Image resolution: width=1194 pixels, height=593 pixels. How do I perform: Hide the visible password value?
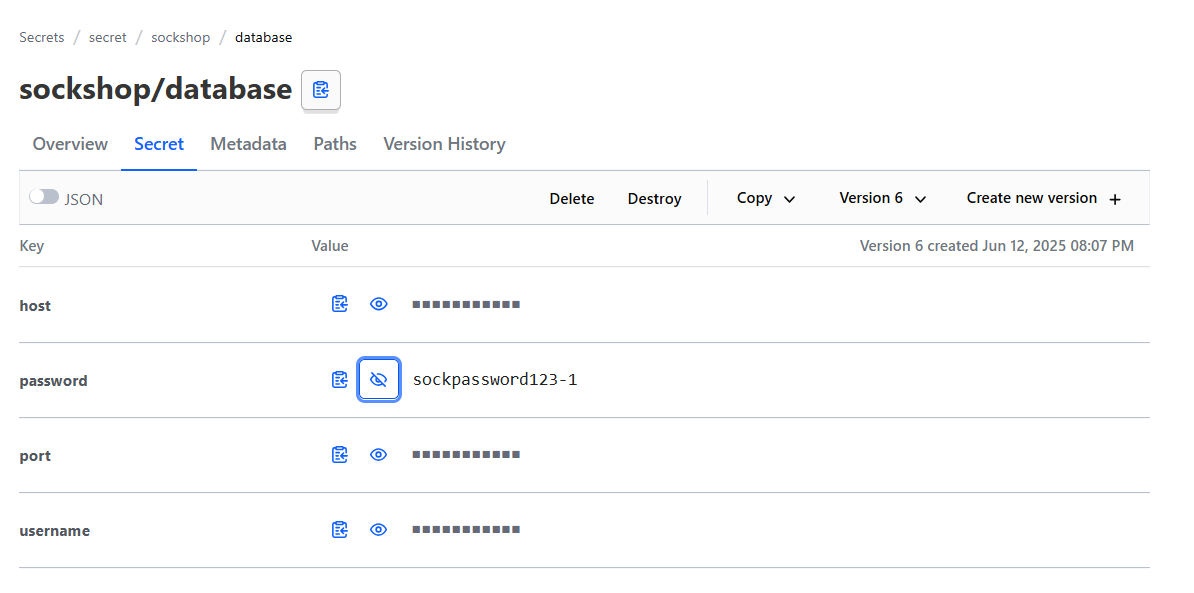click(379, 380)
